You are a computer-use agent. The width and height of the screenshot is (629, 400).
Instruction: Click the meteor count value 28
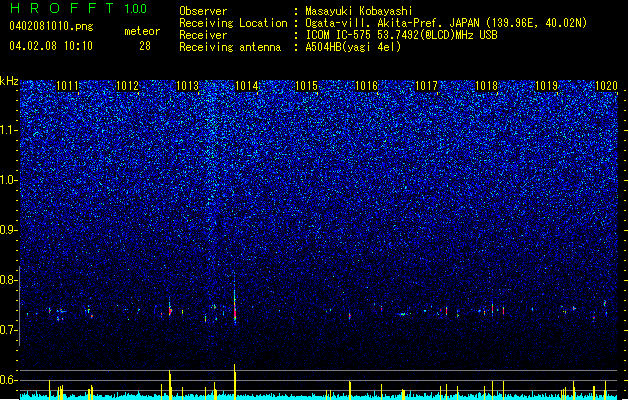145,46
